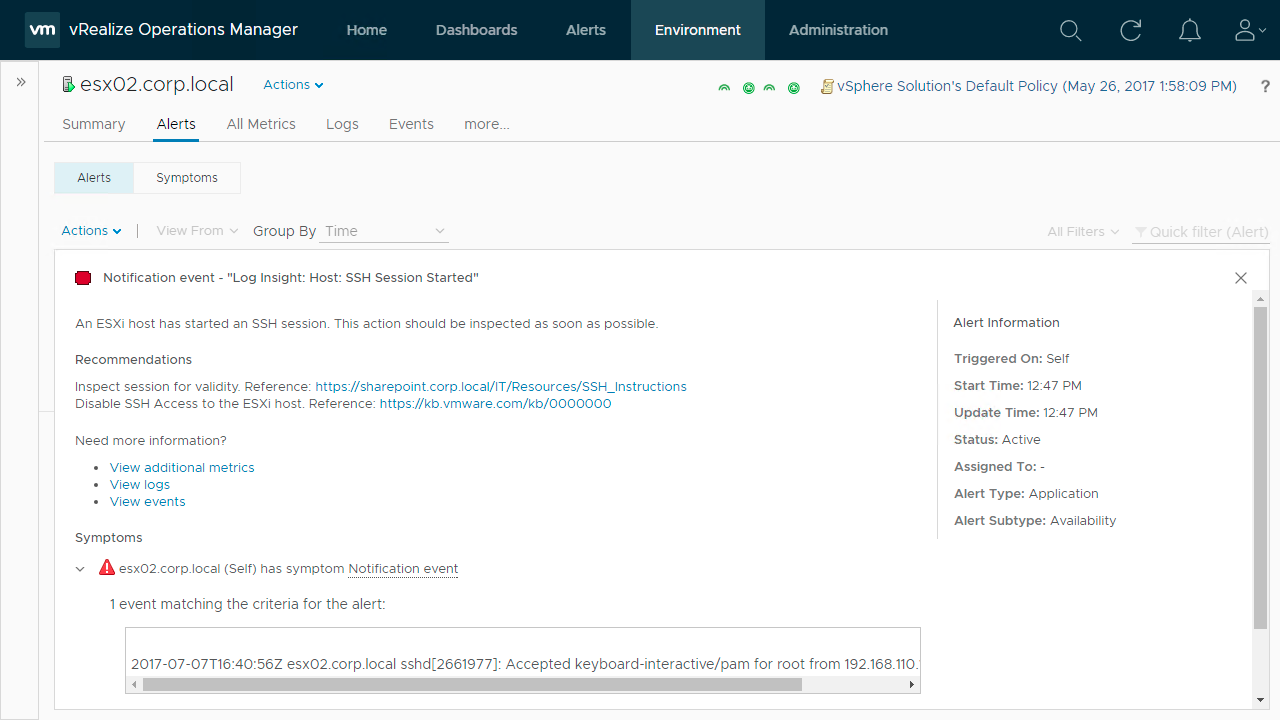Image resolution: width=1280 pixels, height=720 pixels.
Task: Open the SharePoint SSH_Instructions link
Action: point(500,387)
